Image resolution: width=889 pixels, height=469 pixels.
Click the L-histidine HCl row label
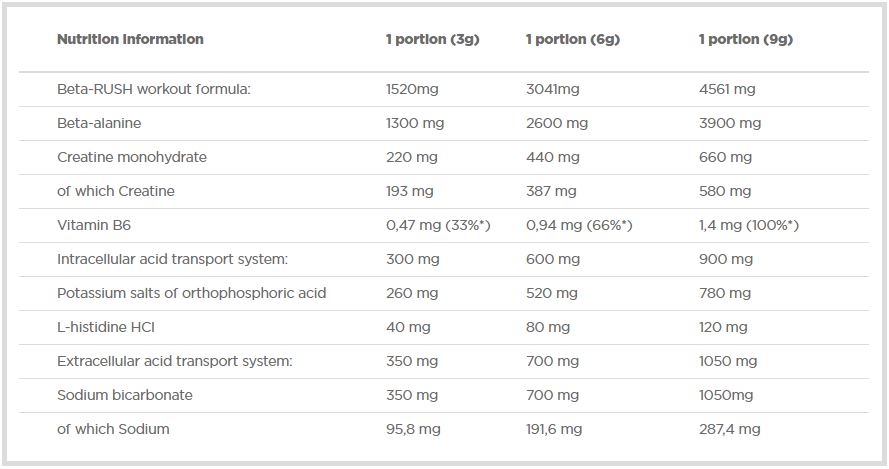(x=105, y=327)
